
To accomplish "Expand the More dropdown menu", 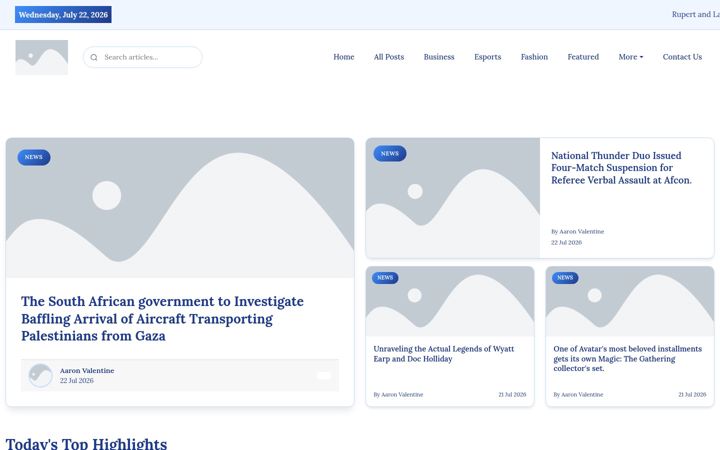I will (x=631, y=57).
